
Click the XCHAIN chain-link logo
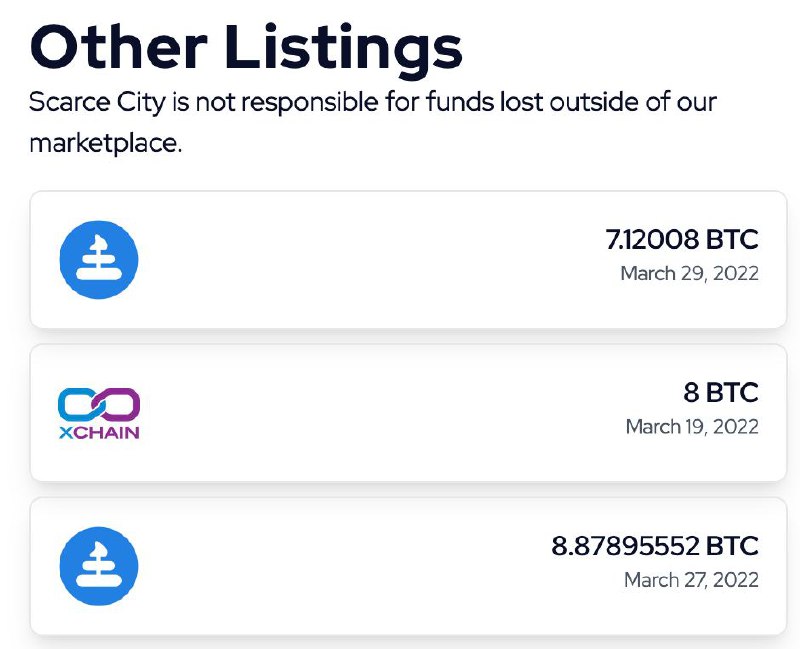[x=99, y=413]
